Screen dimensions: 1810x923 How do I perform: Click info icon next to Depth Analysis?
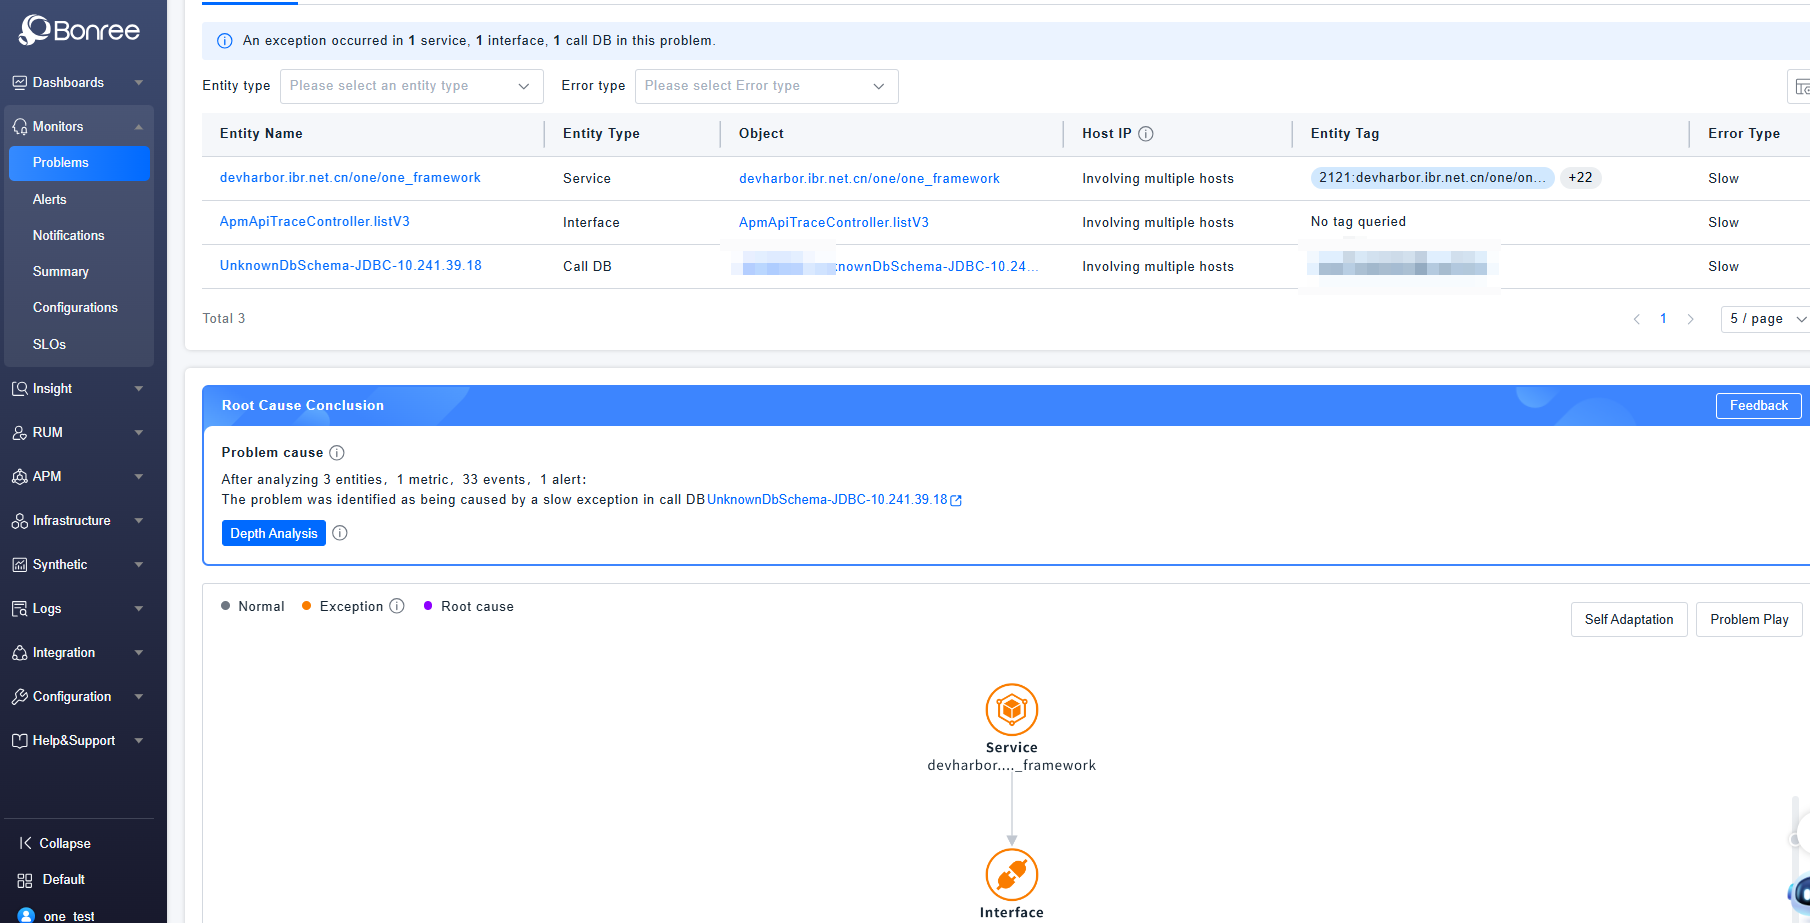(340, 533)
